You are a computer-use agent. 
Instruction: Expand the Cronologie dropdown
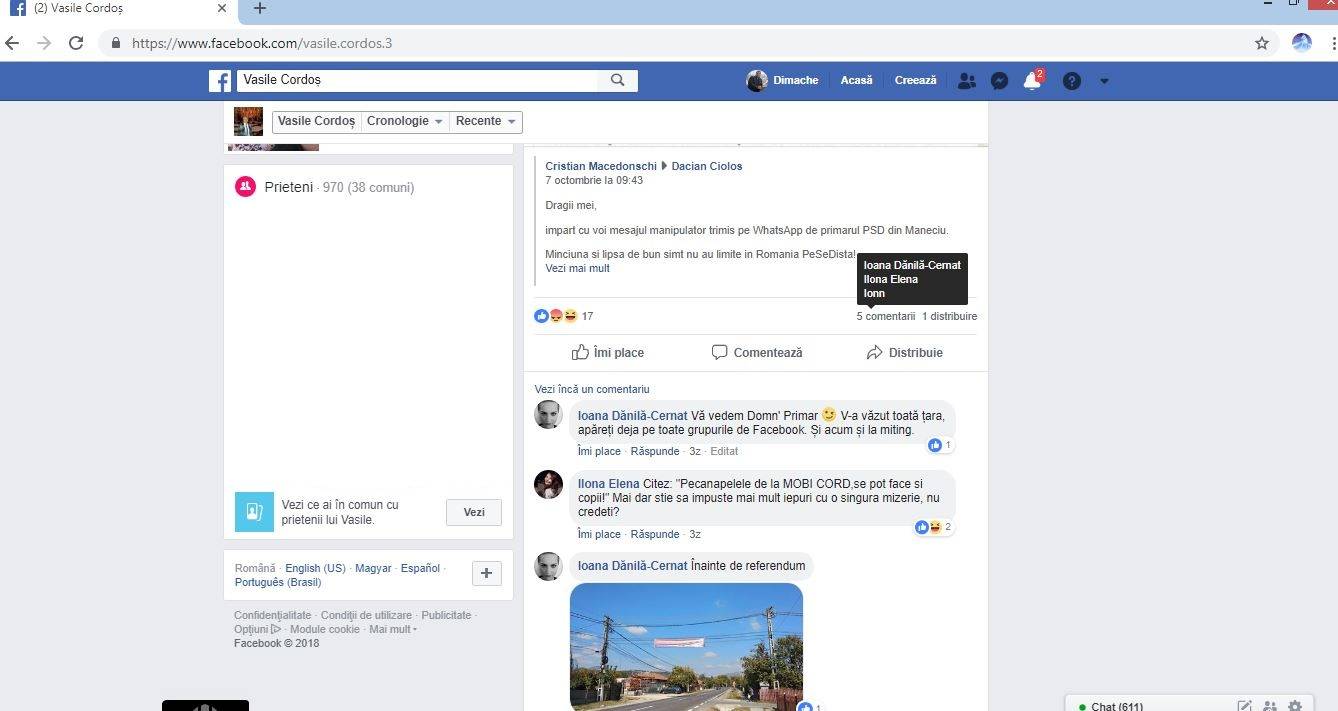pyautogui.click(x=404, y=121)
